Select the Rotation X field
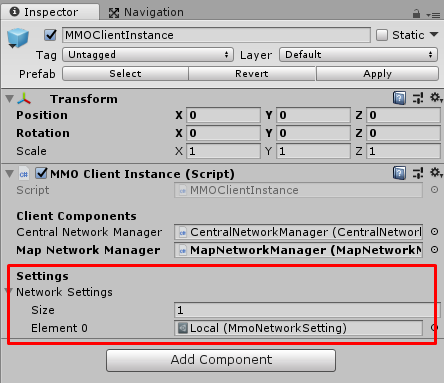This screenshot has height=383, width=444. 223,133
